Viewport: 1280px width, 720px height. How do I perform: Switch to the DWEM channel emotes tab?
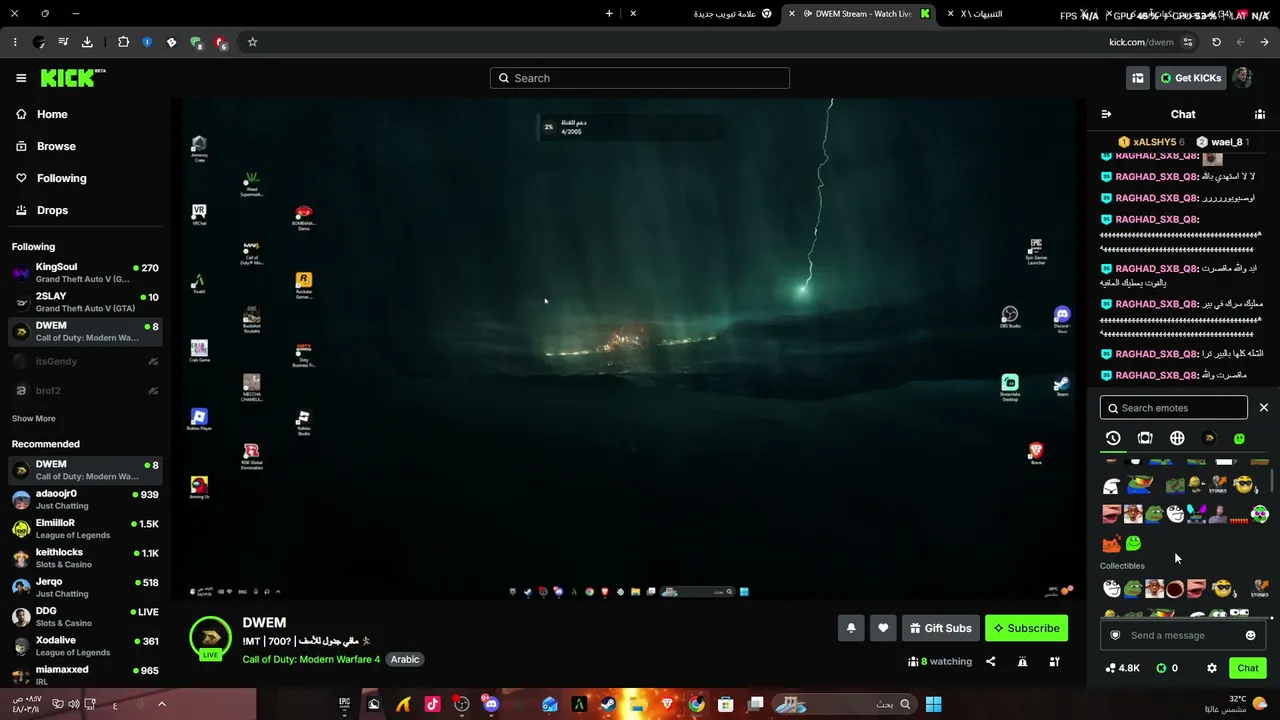(1209, 438)
